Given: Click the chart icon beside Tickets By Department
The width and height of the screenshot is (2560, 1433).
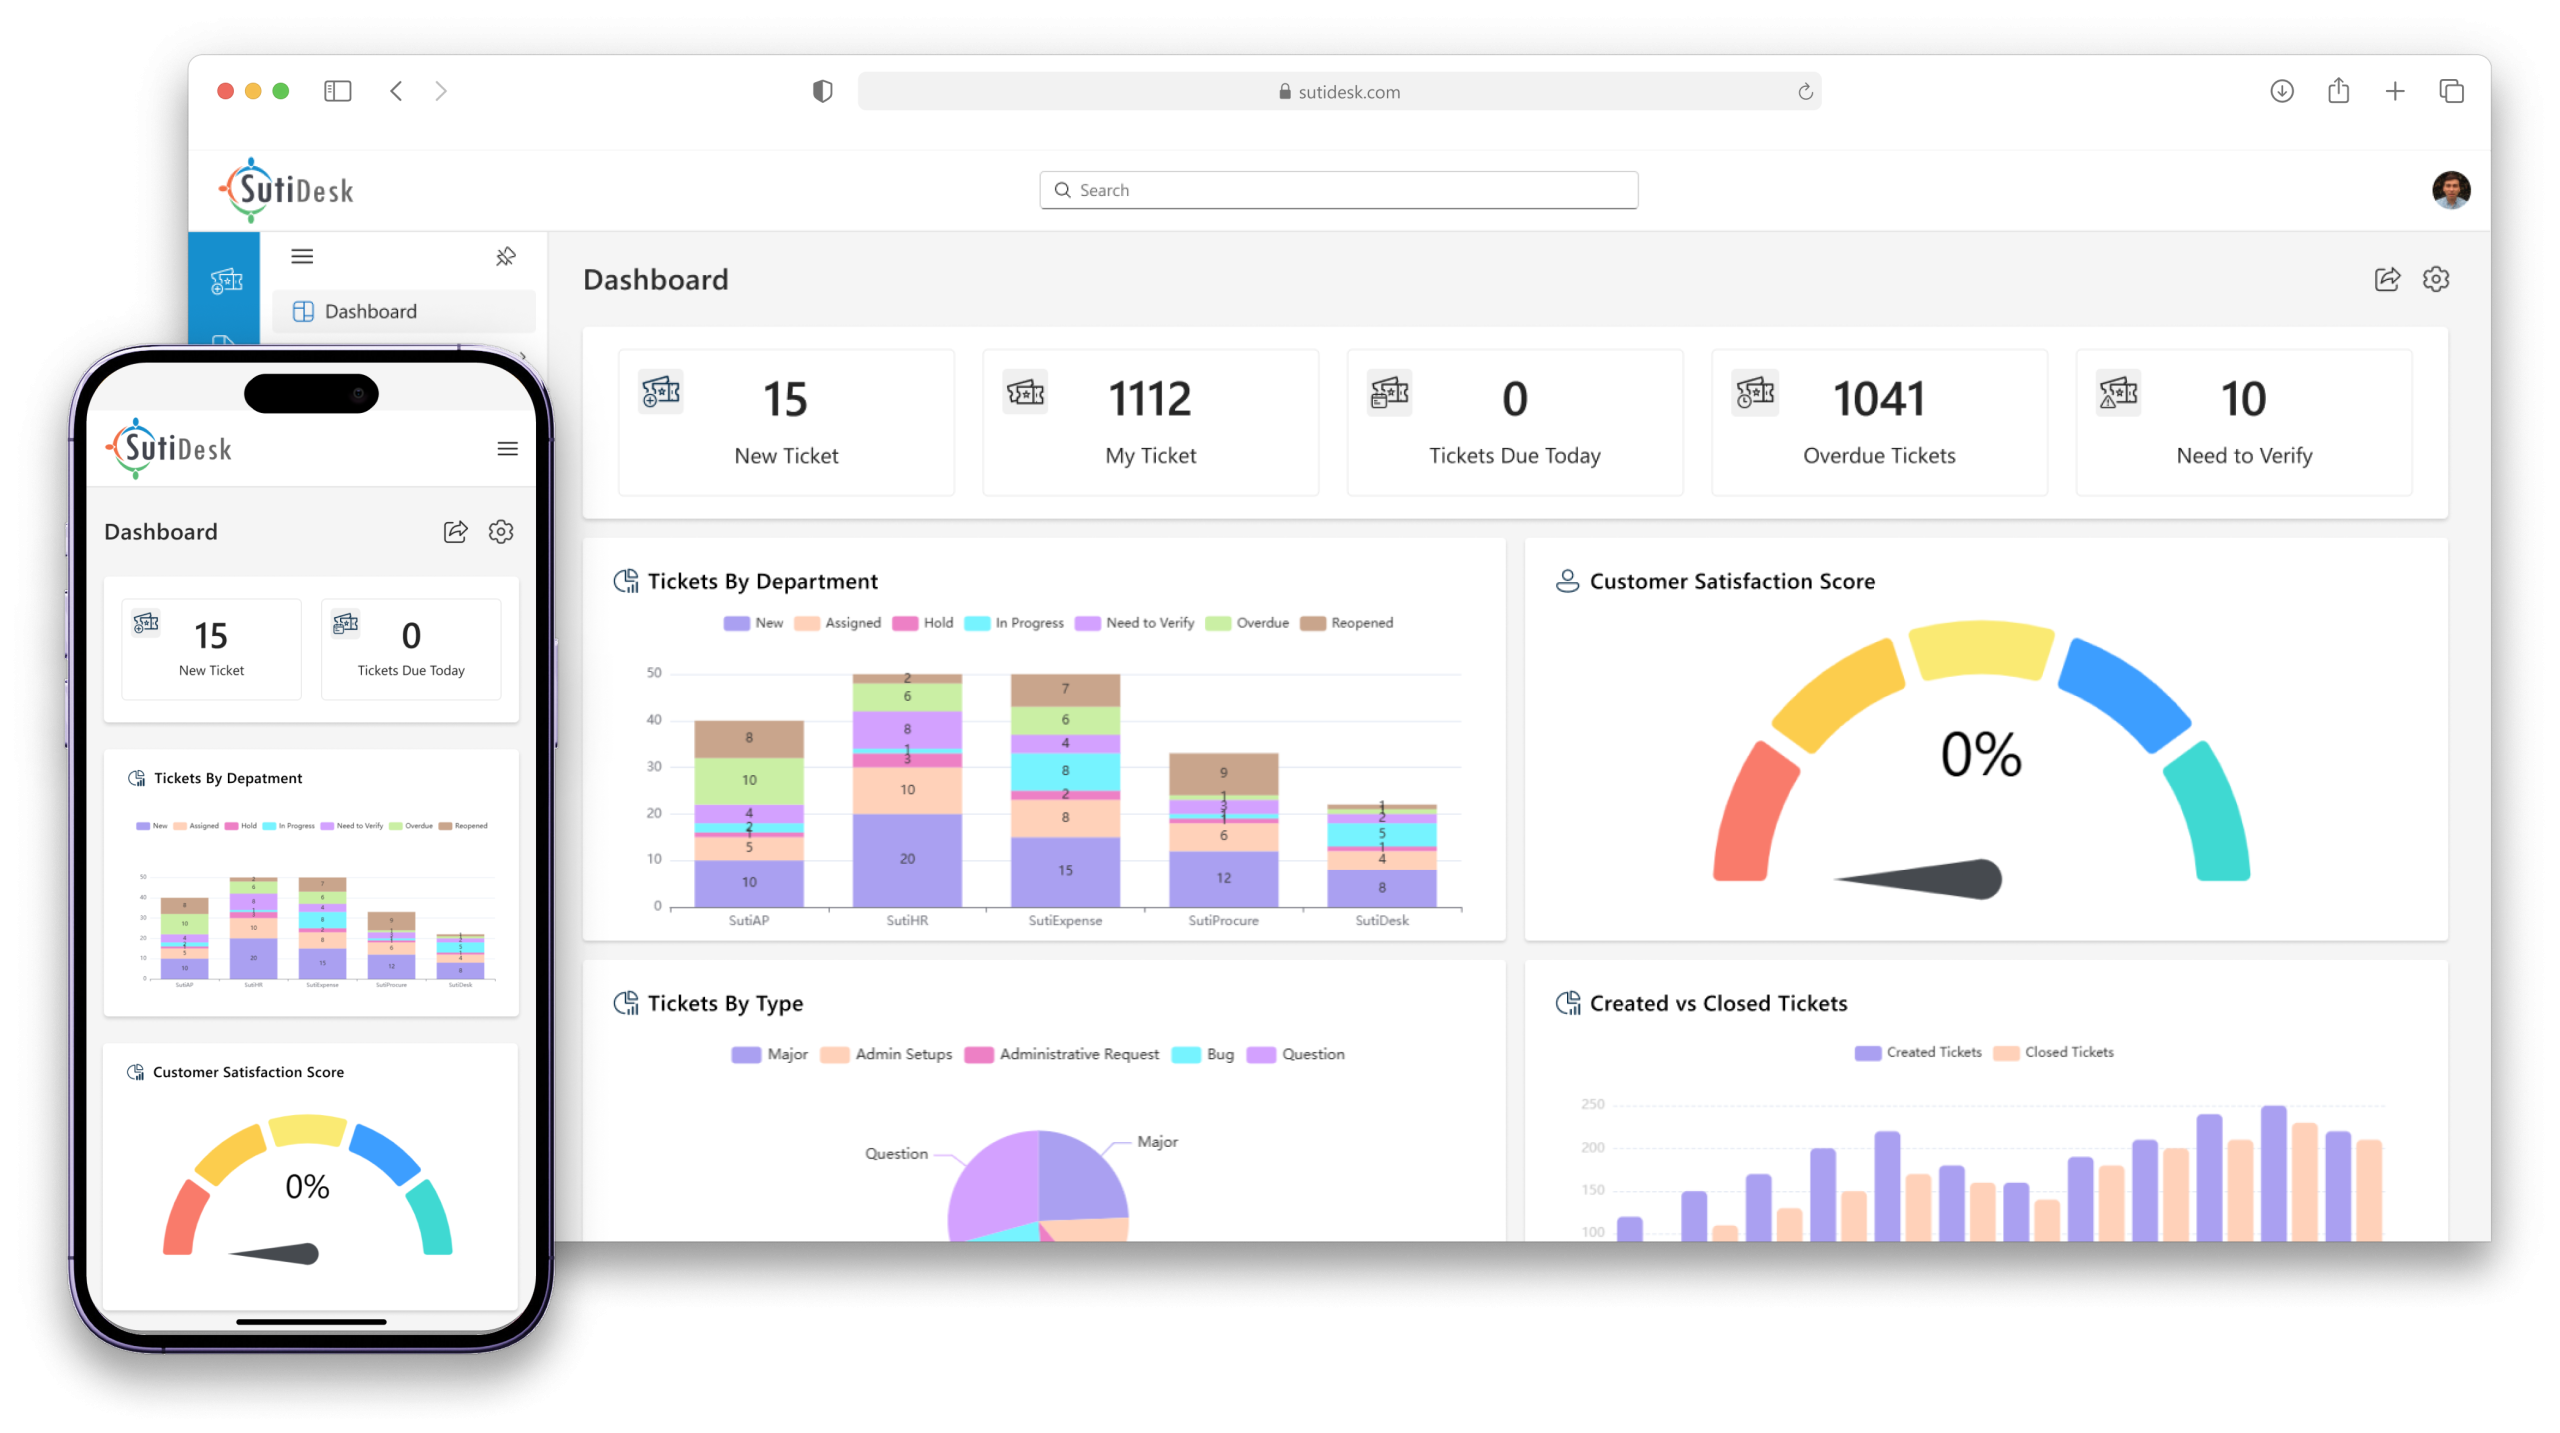Looking at the screenshot, I should point(627,580).
